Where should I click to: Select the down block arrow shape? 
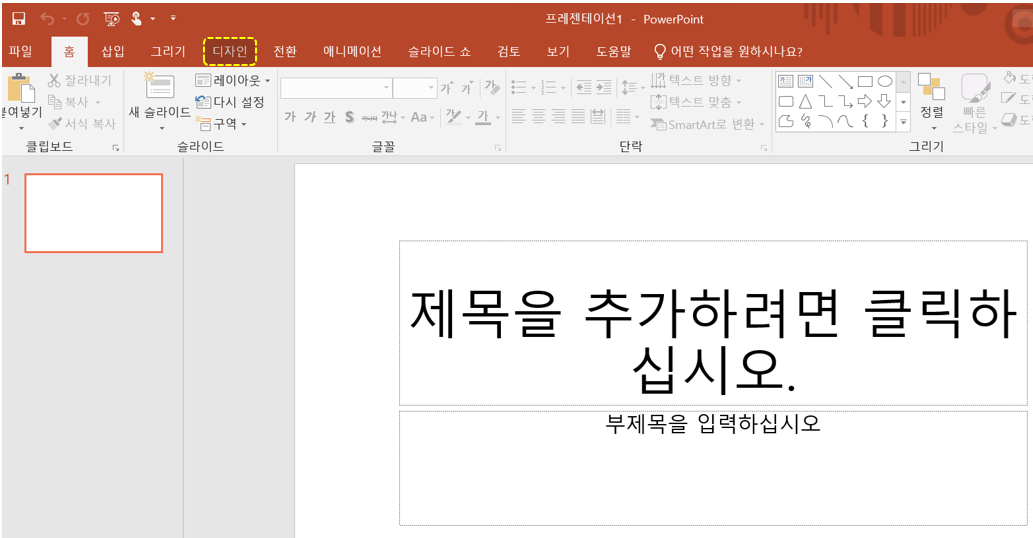click(885, 101)
